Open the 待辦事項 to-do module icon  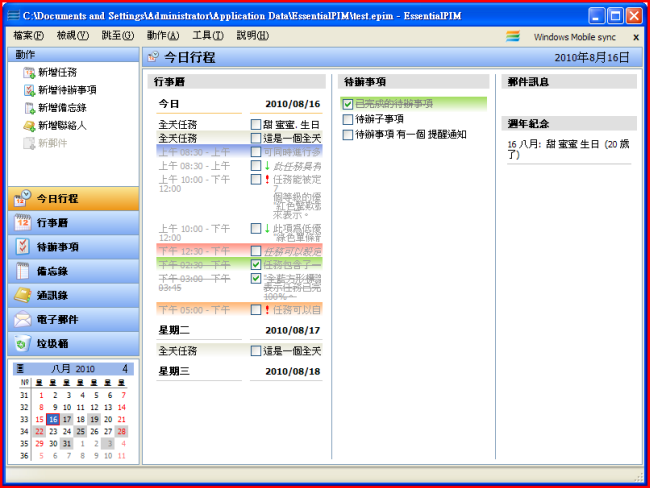(22, 247)
